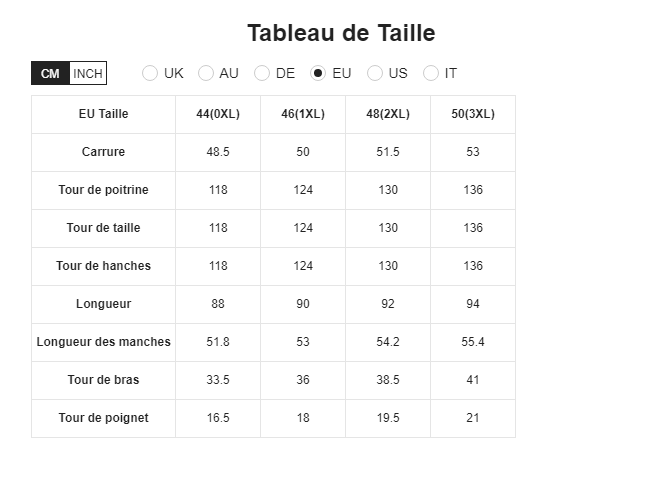Image resolution: width=660 pixels, height=478 pixels.
Task: Choose the AU size option
Action: [206, 73]
